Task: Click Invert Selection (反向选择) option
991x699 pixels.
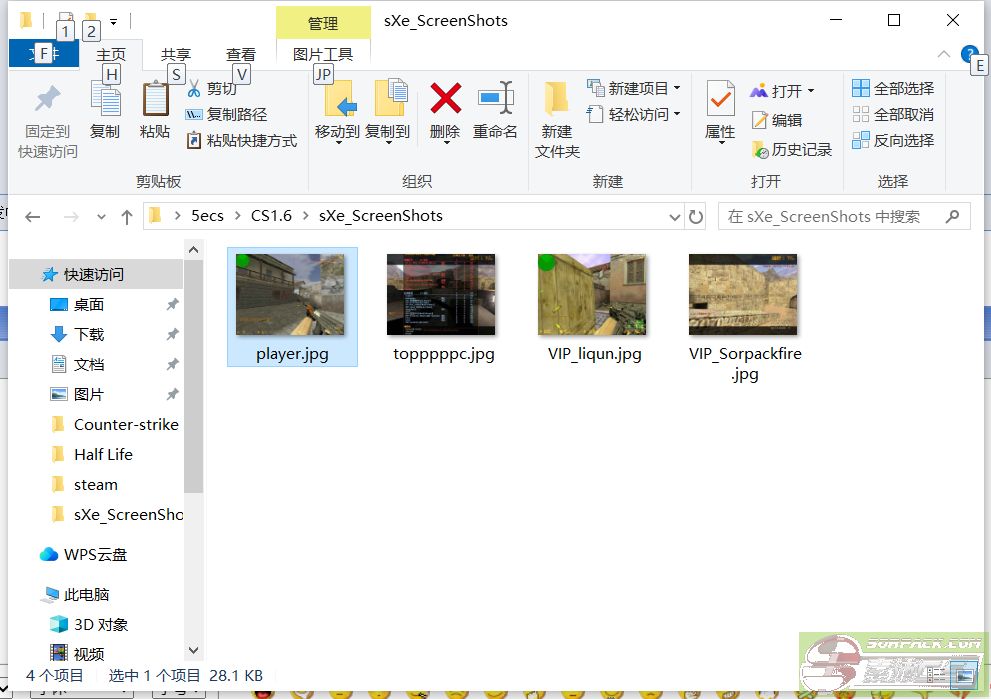Action: (x=893, y=140)
